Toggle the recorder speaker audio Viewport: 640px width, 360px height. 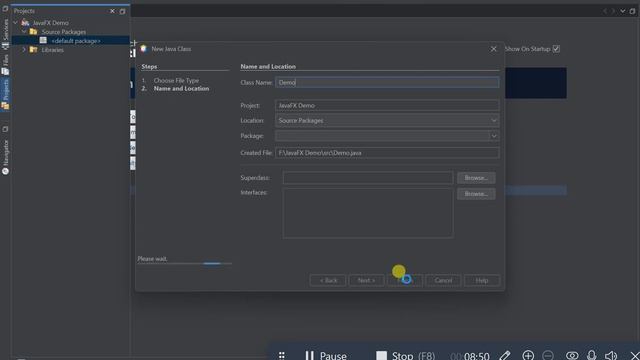[611, 356]
